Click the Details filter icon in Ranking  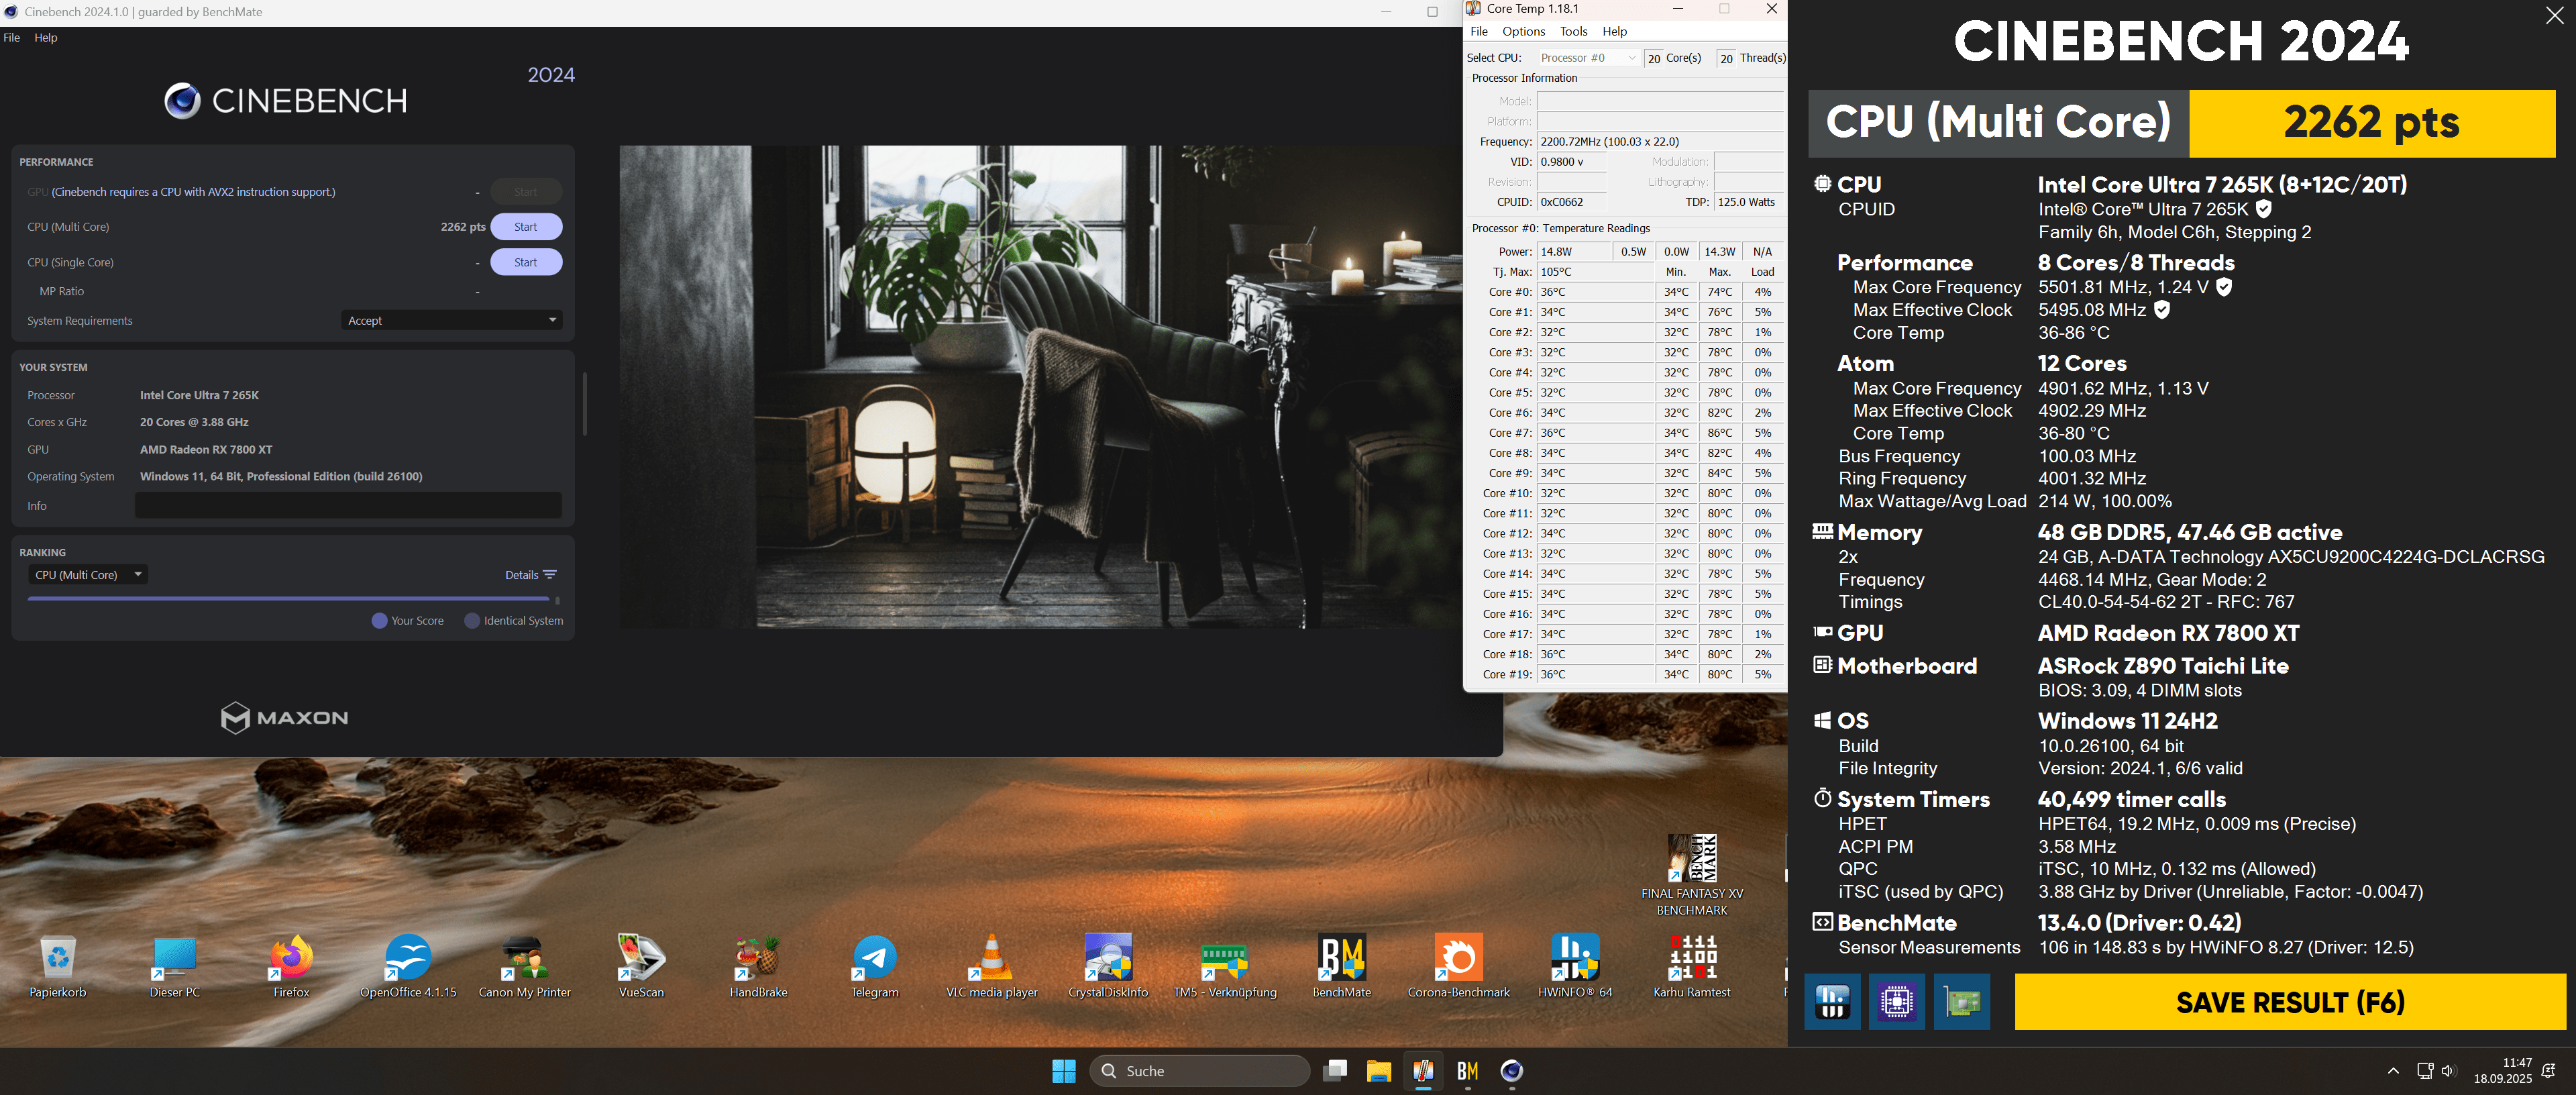click(x=549, y=575)
